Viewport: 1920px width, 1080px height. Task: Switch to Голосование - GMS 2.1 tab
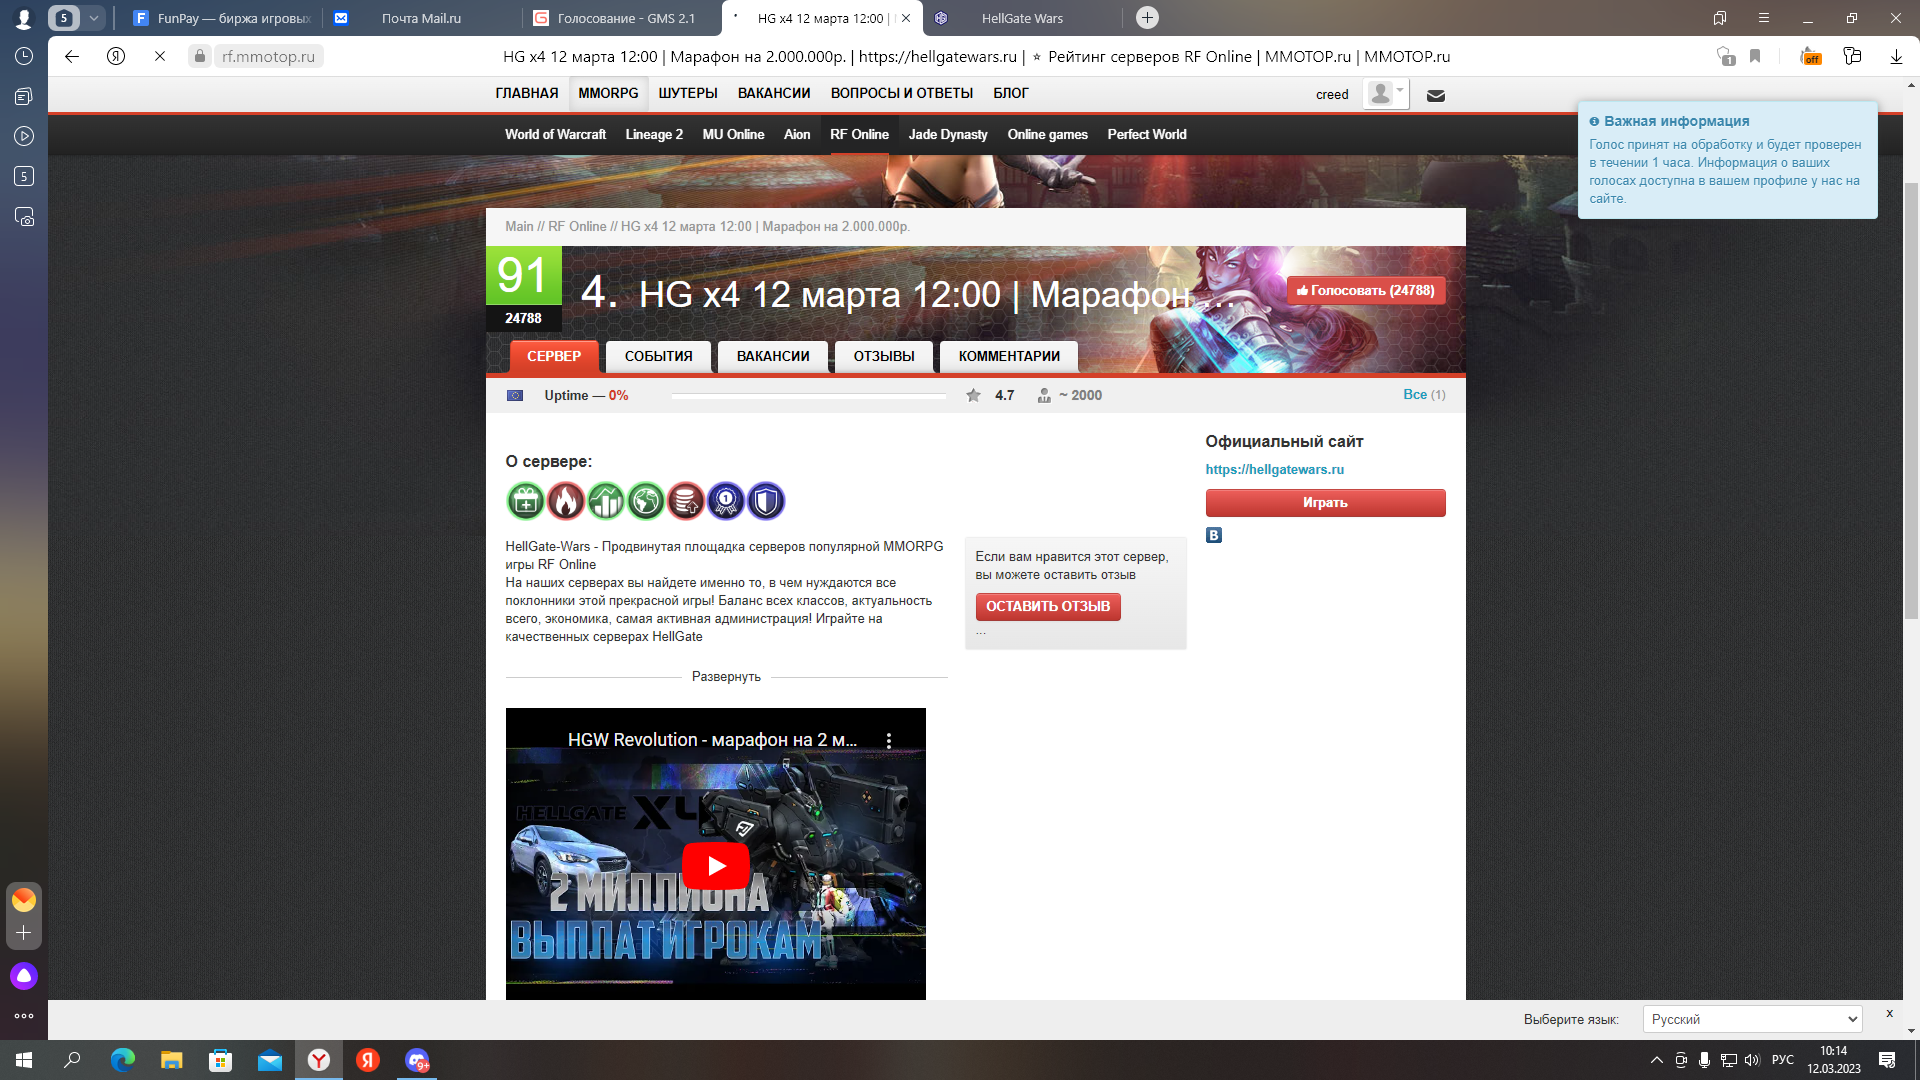coord(622,18)
